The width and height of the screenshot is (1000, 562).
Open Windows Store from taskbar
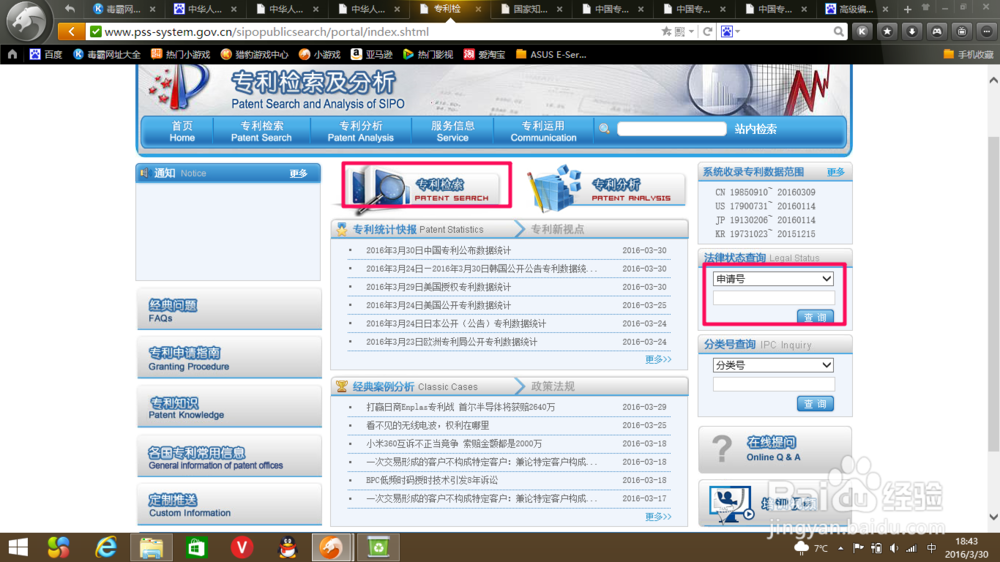[x=196, y=547]
